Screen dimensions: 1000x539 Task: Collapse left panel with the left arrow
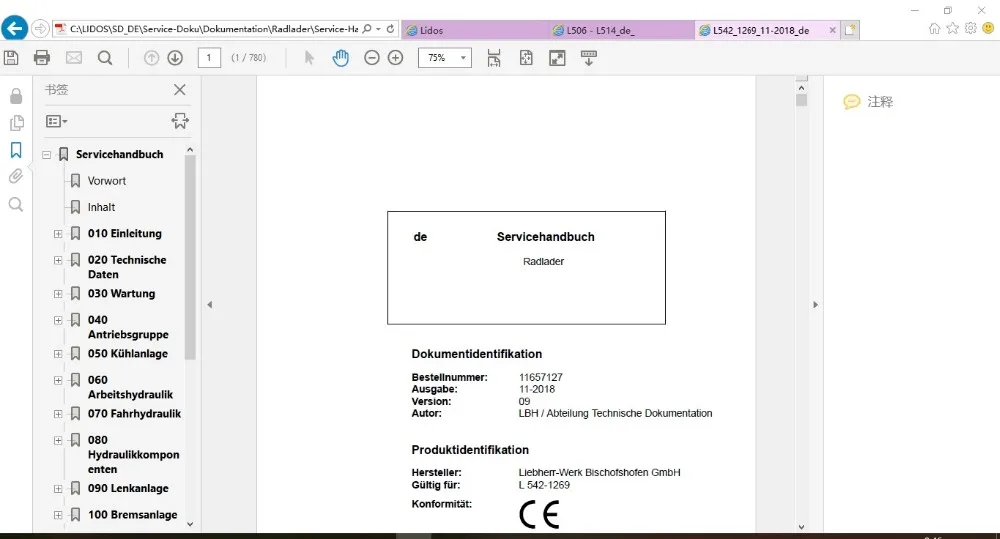[x=210, y=305]
